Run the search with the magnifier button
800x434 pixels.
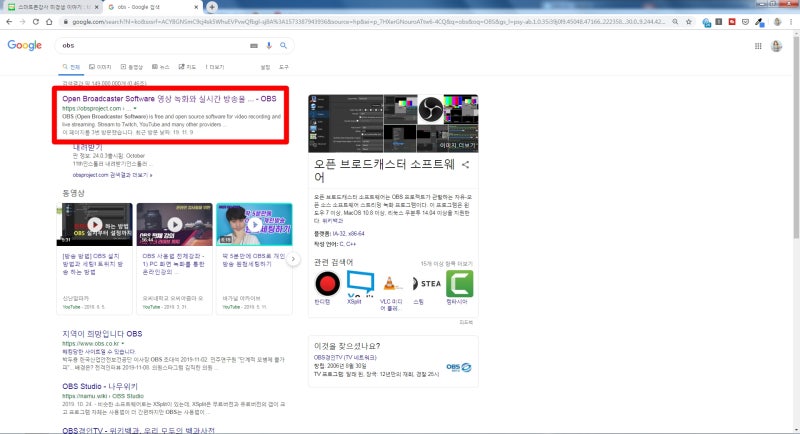[283, 46]
